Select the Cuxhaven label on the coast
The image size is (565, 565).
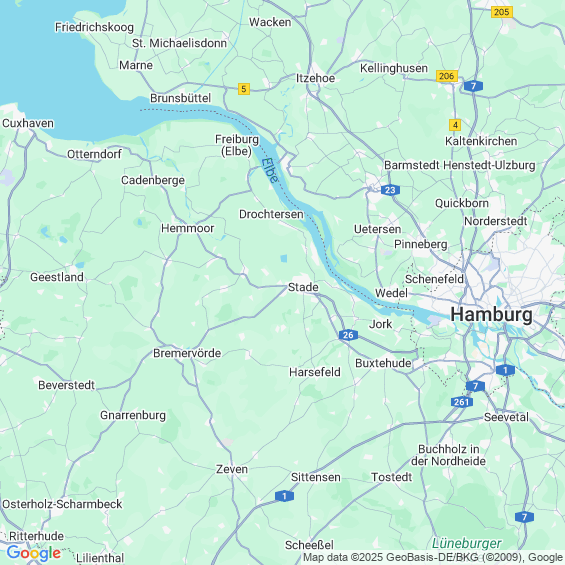coord(28,123)
